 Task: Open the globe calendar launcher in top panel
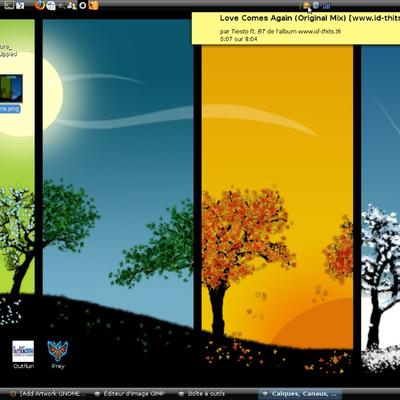point(51,5)
